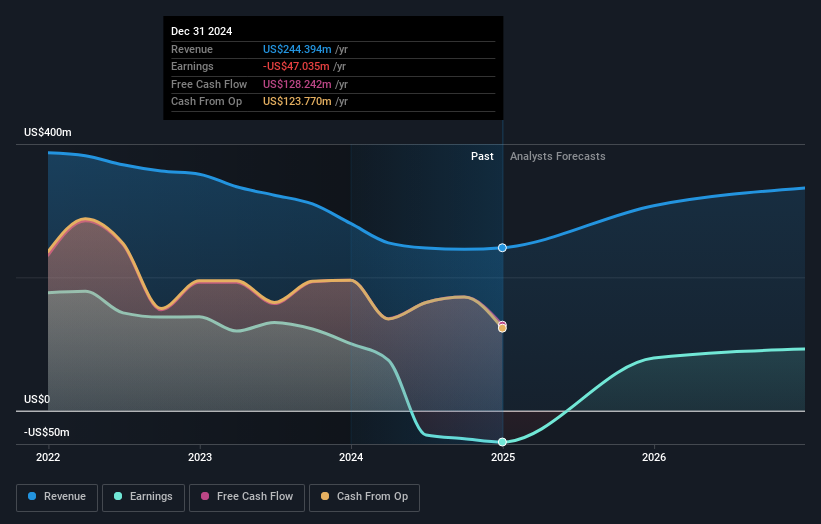821x524 pixels.
Task: Toggle the Free Cash Flow legend button
Action: [247, 497]
